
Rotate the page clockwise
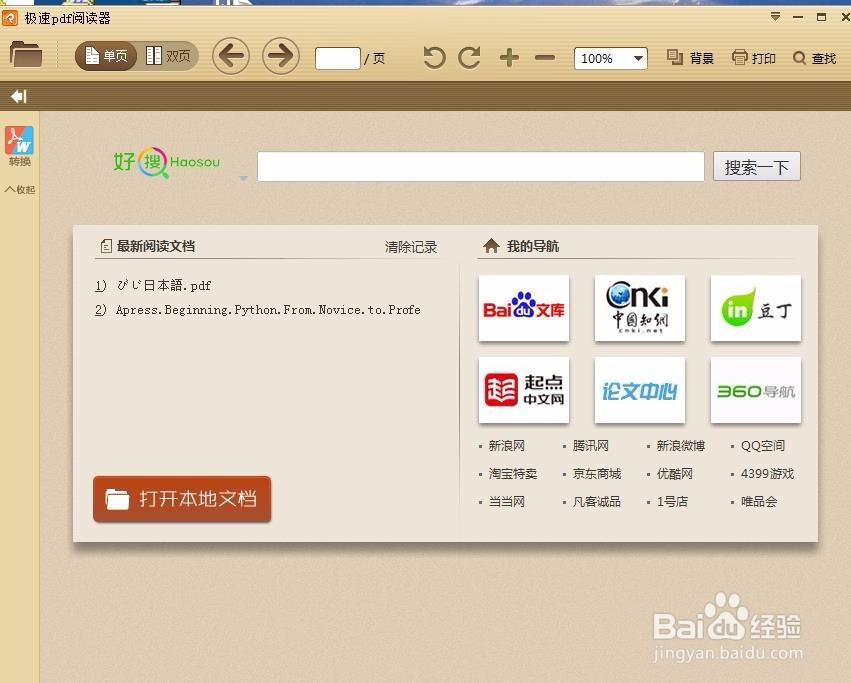(x=469, y=58)
